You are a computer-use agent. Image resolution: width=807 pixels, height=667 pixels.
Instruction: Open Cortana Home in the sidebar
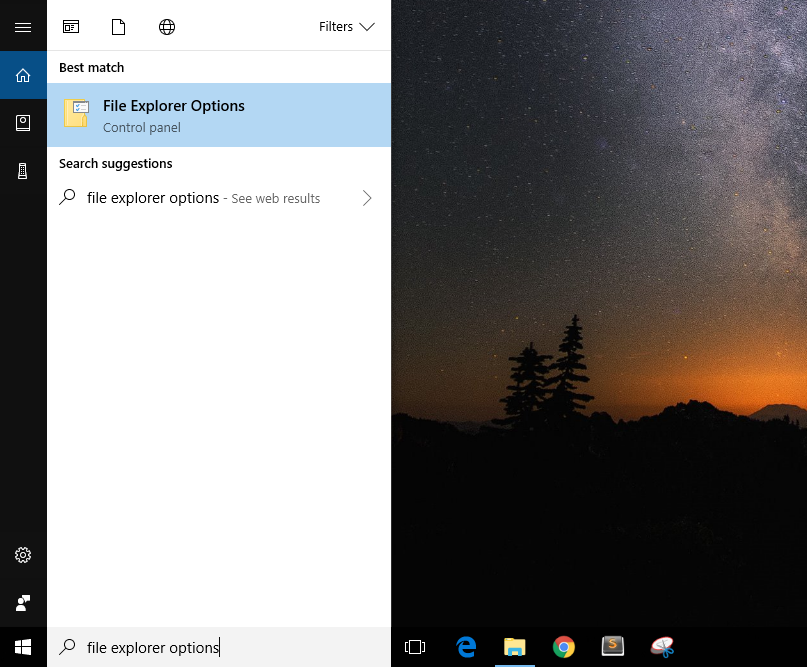pyautogui.click(x=23, y=74)
